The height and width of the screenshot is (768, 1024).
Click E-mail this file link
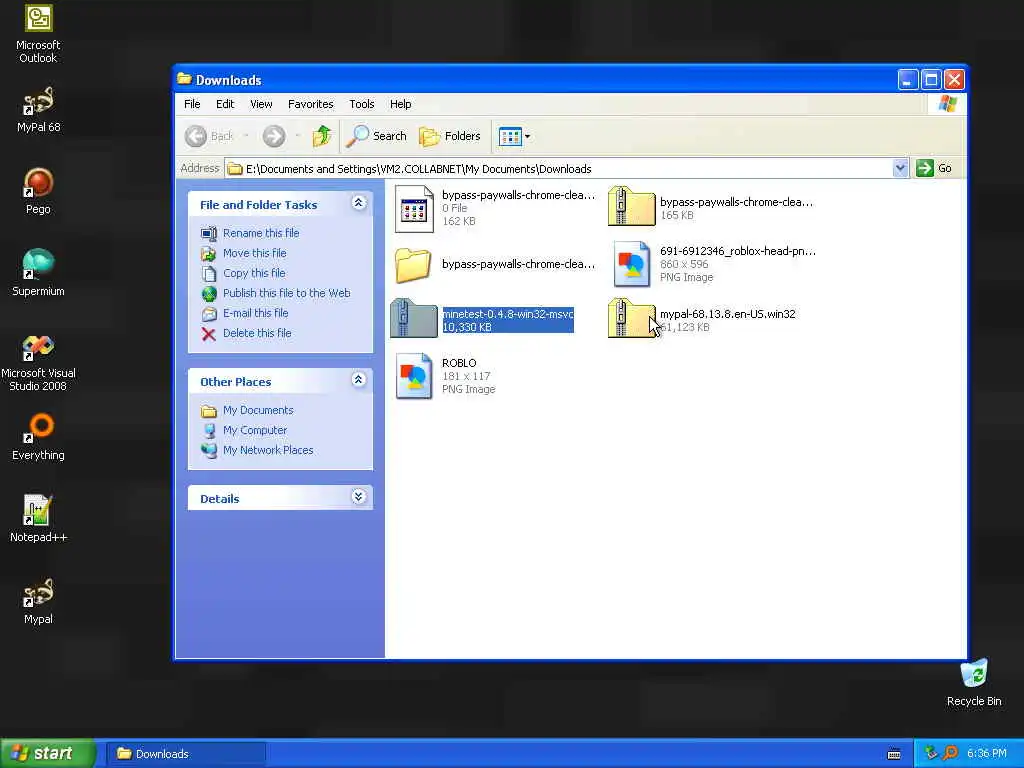coord(255,313)
